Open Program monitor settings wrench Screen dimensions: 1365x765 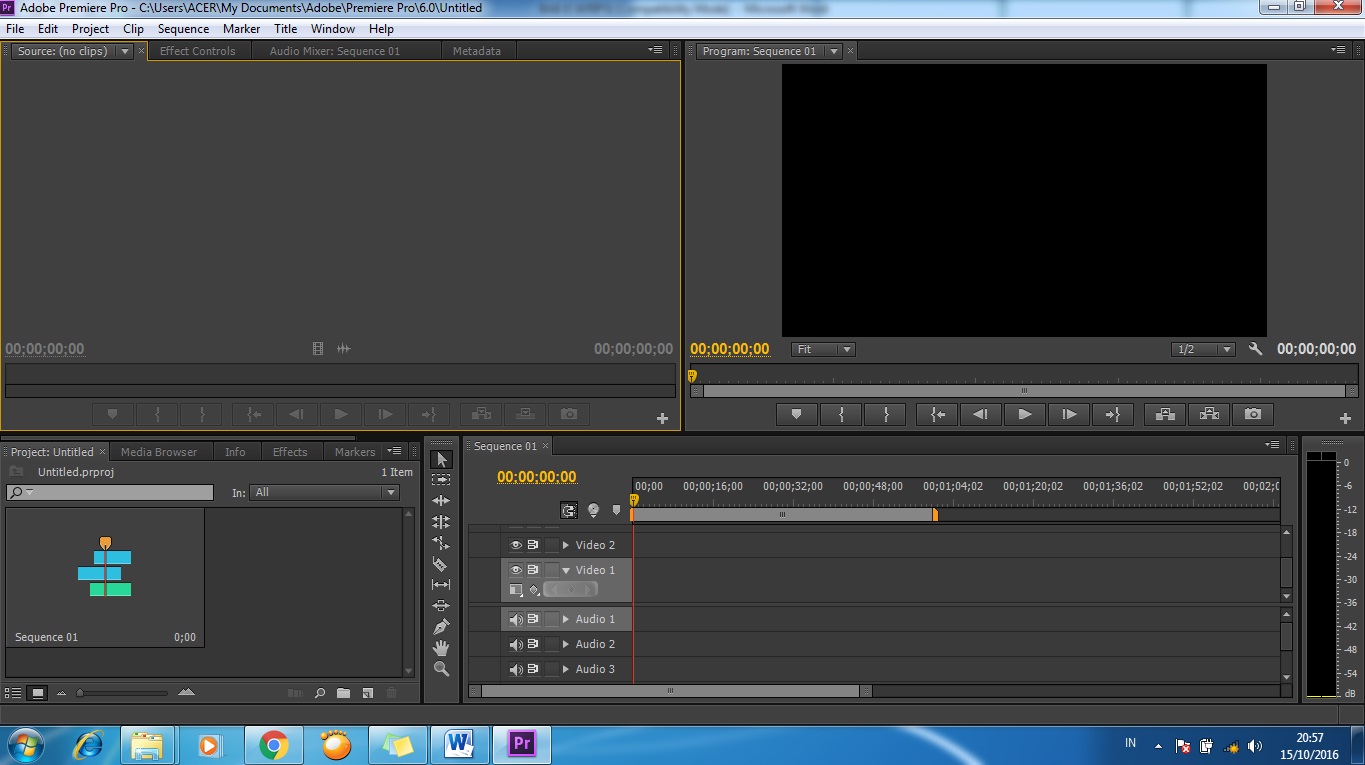coord(1256,349)
